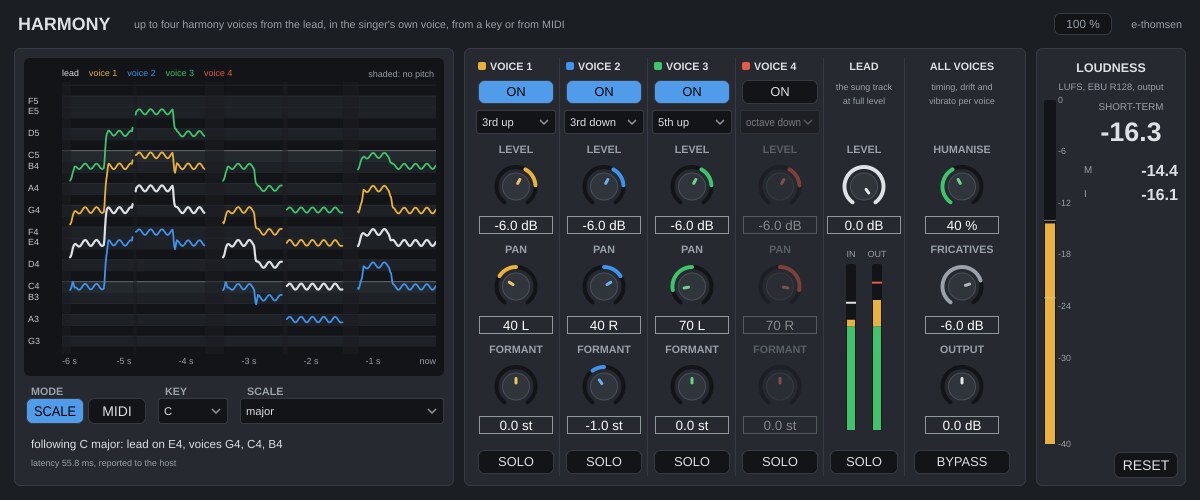Screen dimensions: 1200x500
Task: Click Voice 1 FORMANT knob
Action: pyautogui.click(x=516, y=385)
